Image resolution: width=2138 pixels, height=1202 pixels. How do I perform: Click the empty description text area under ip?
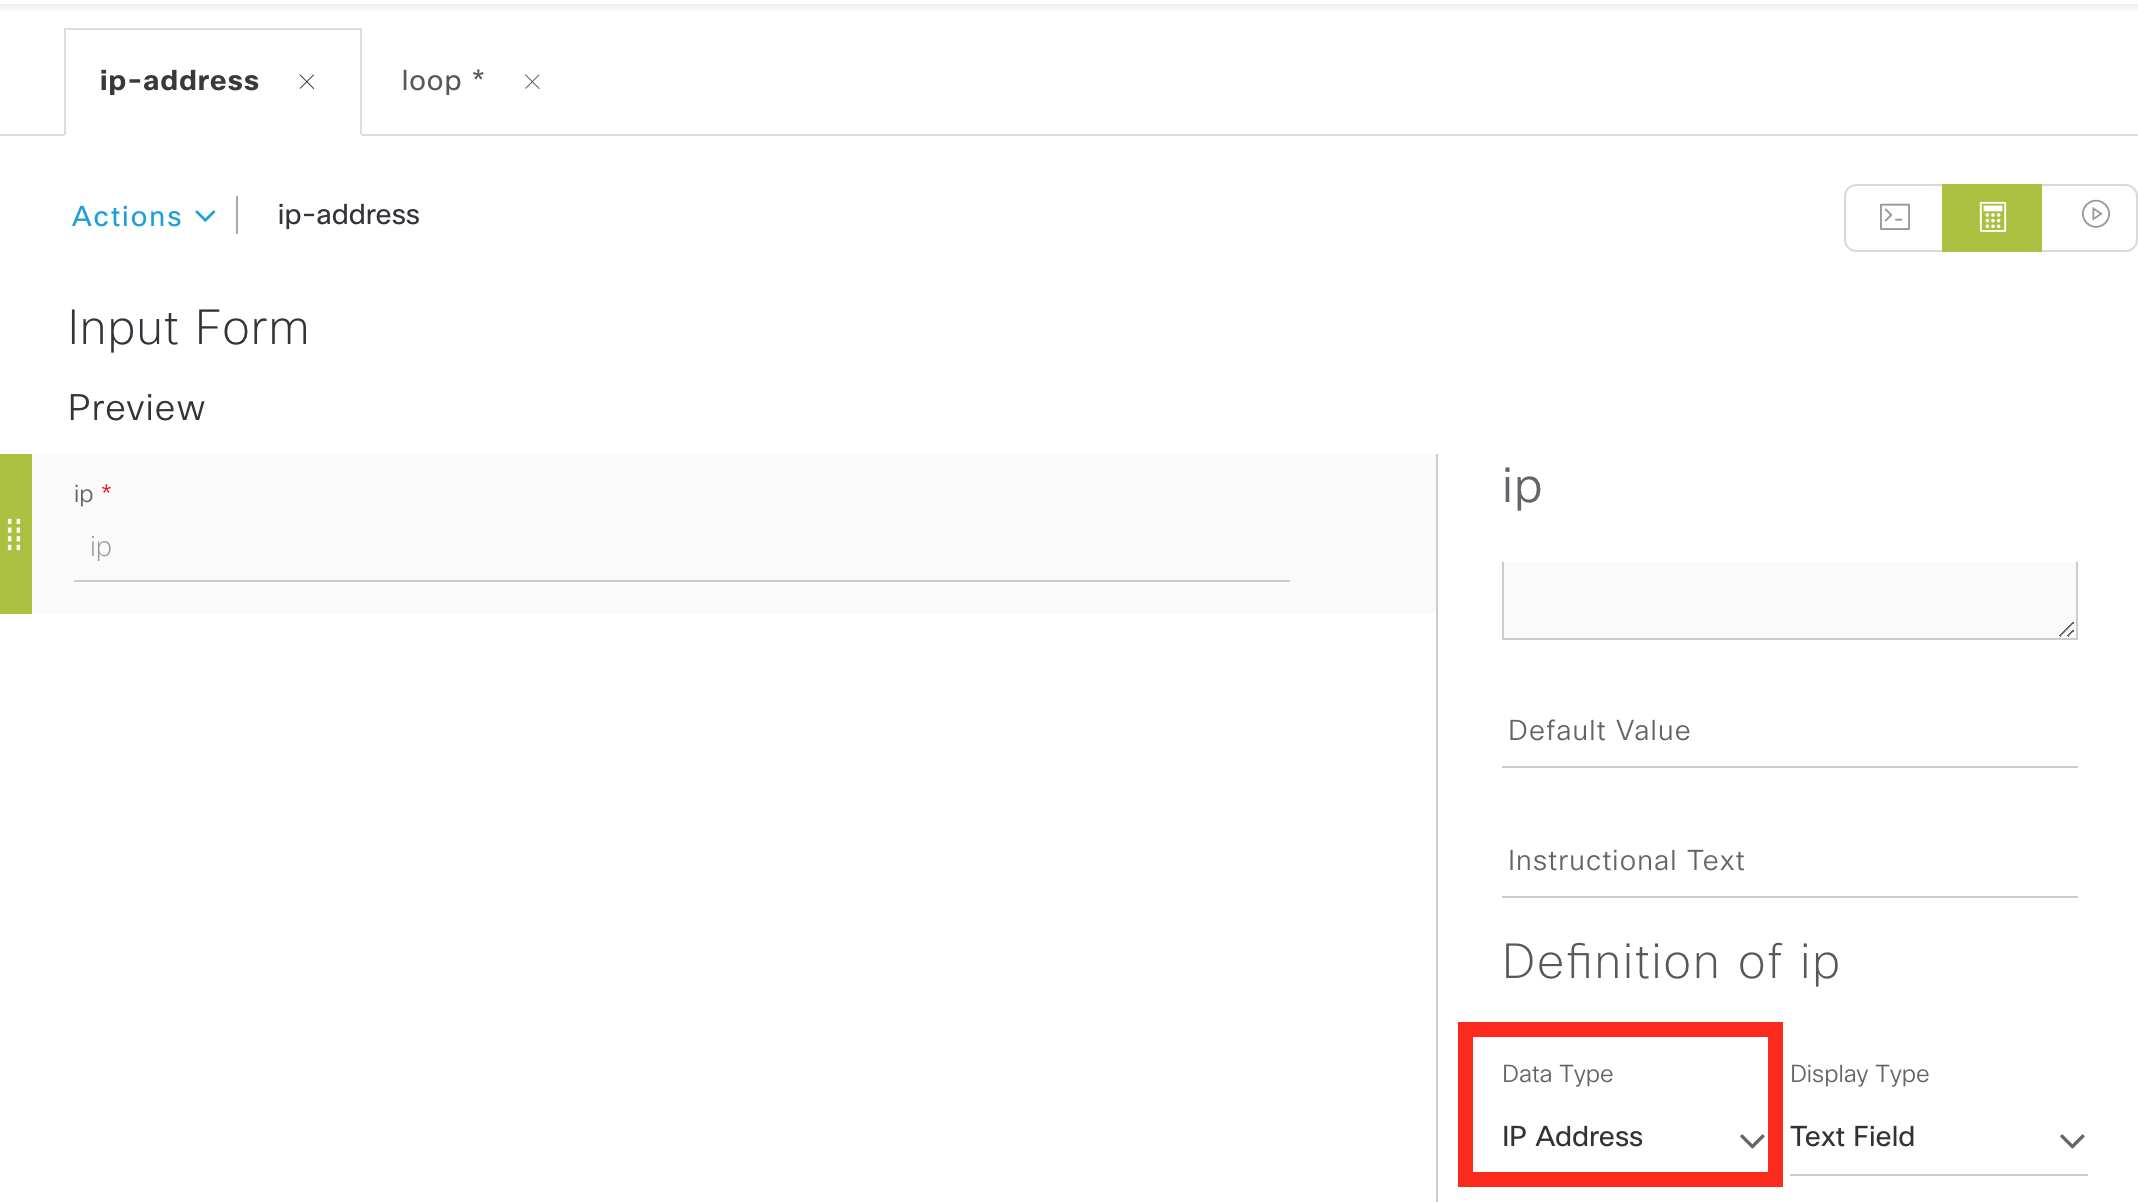[x=1788, y=599]
